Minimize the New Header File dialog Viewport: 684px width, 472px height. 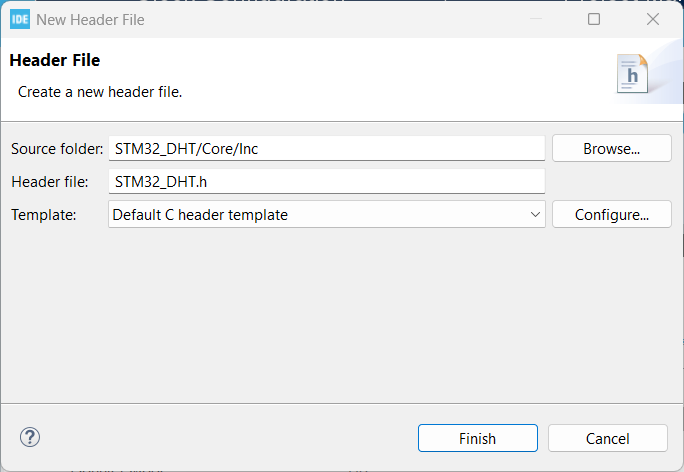tap(536, 19)
